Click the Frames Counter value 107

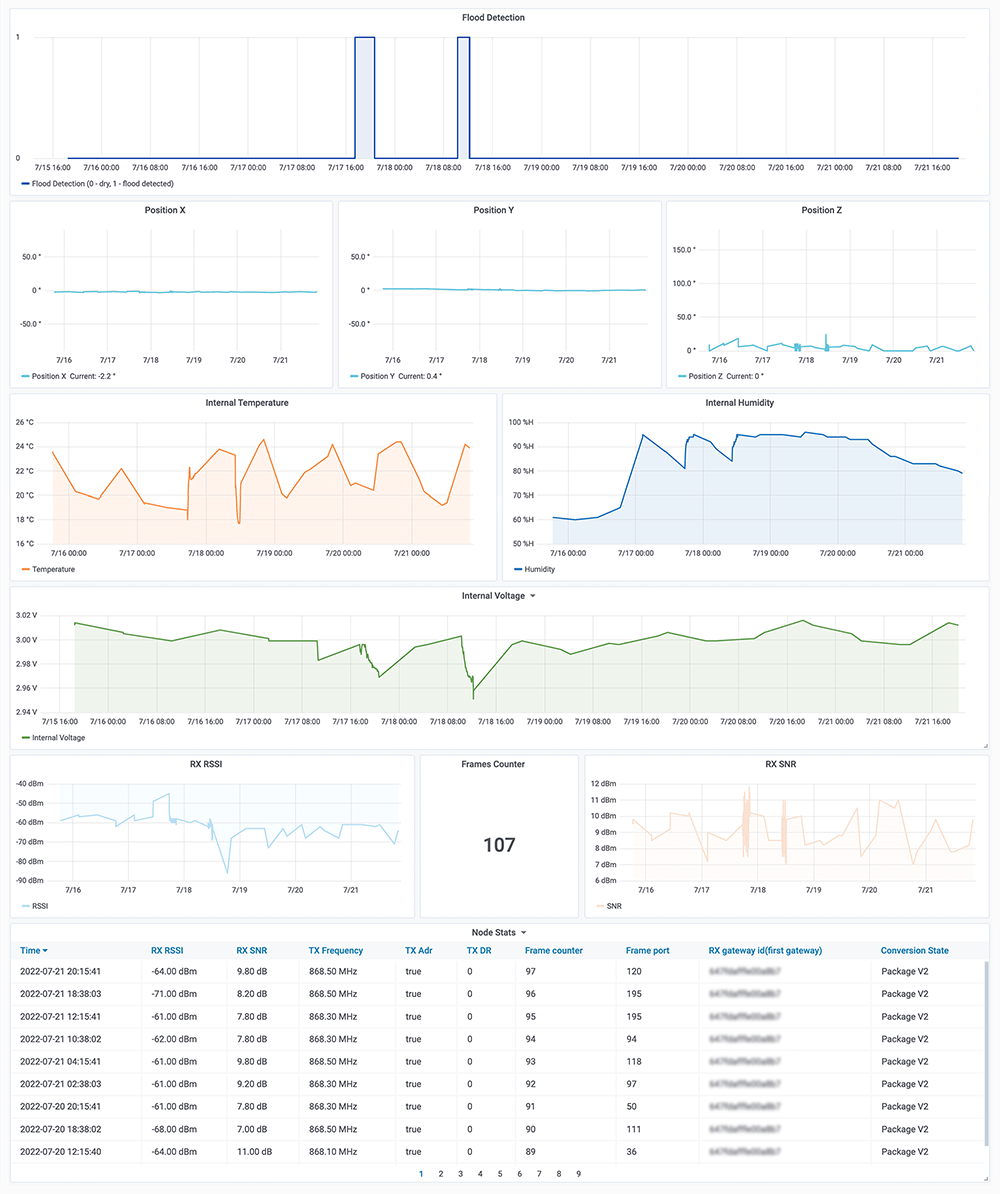(x=500, y=845)
